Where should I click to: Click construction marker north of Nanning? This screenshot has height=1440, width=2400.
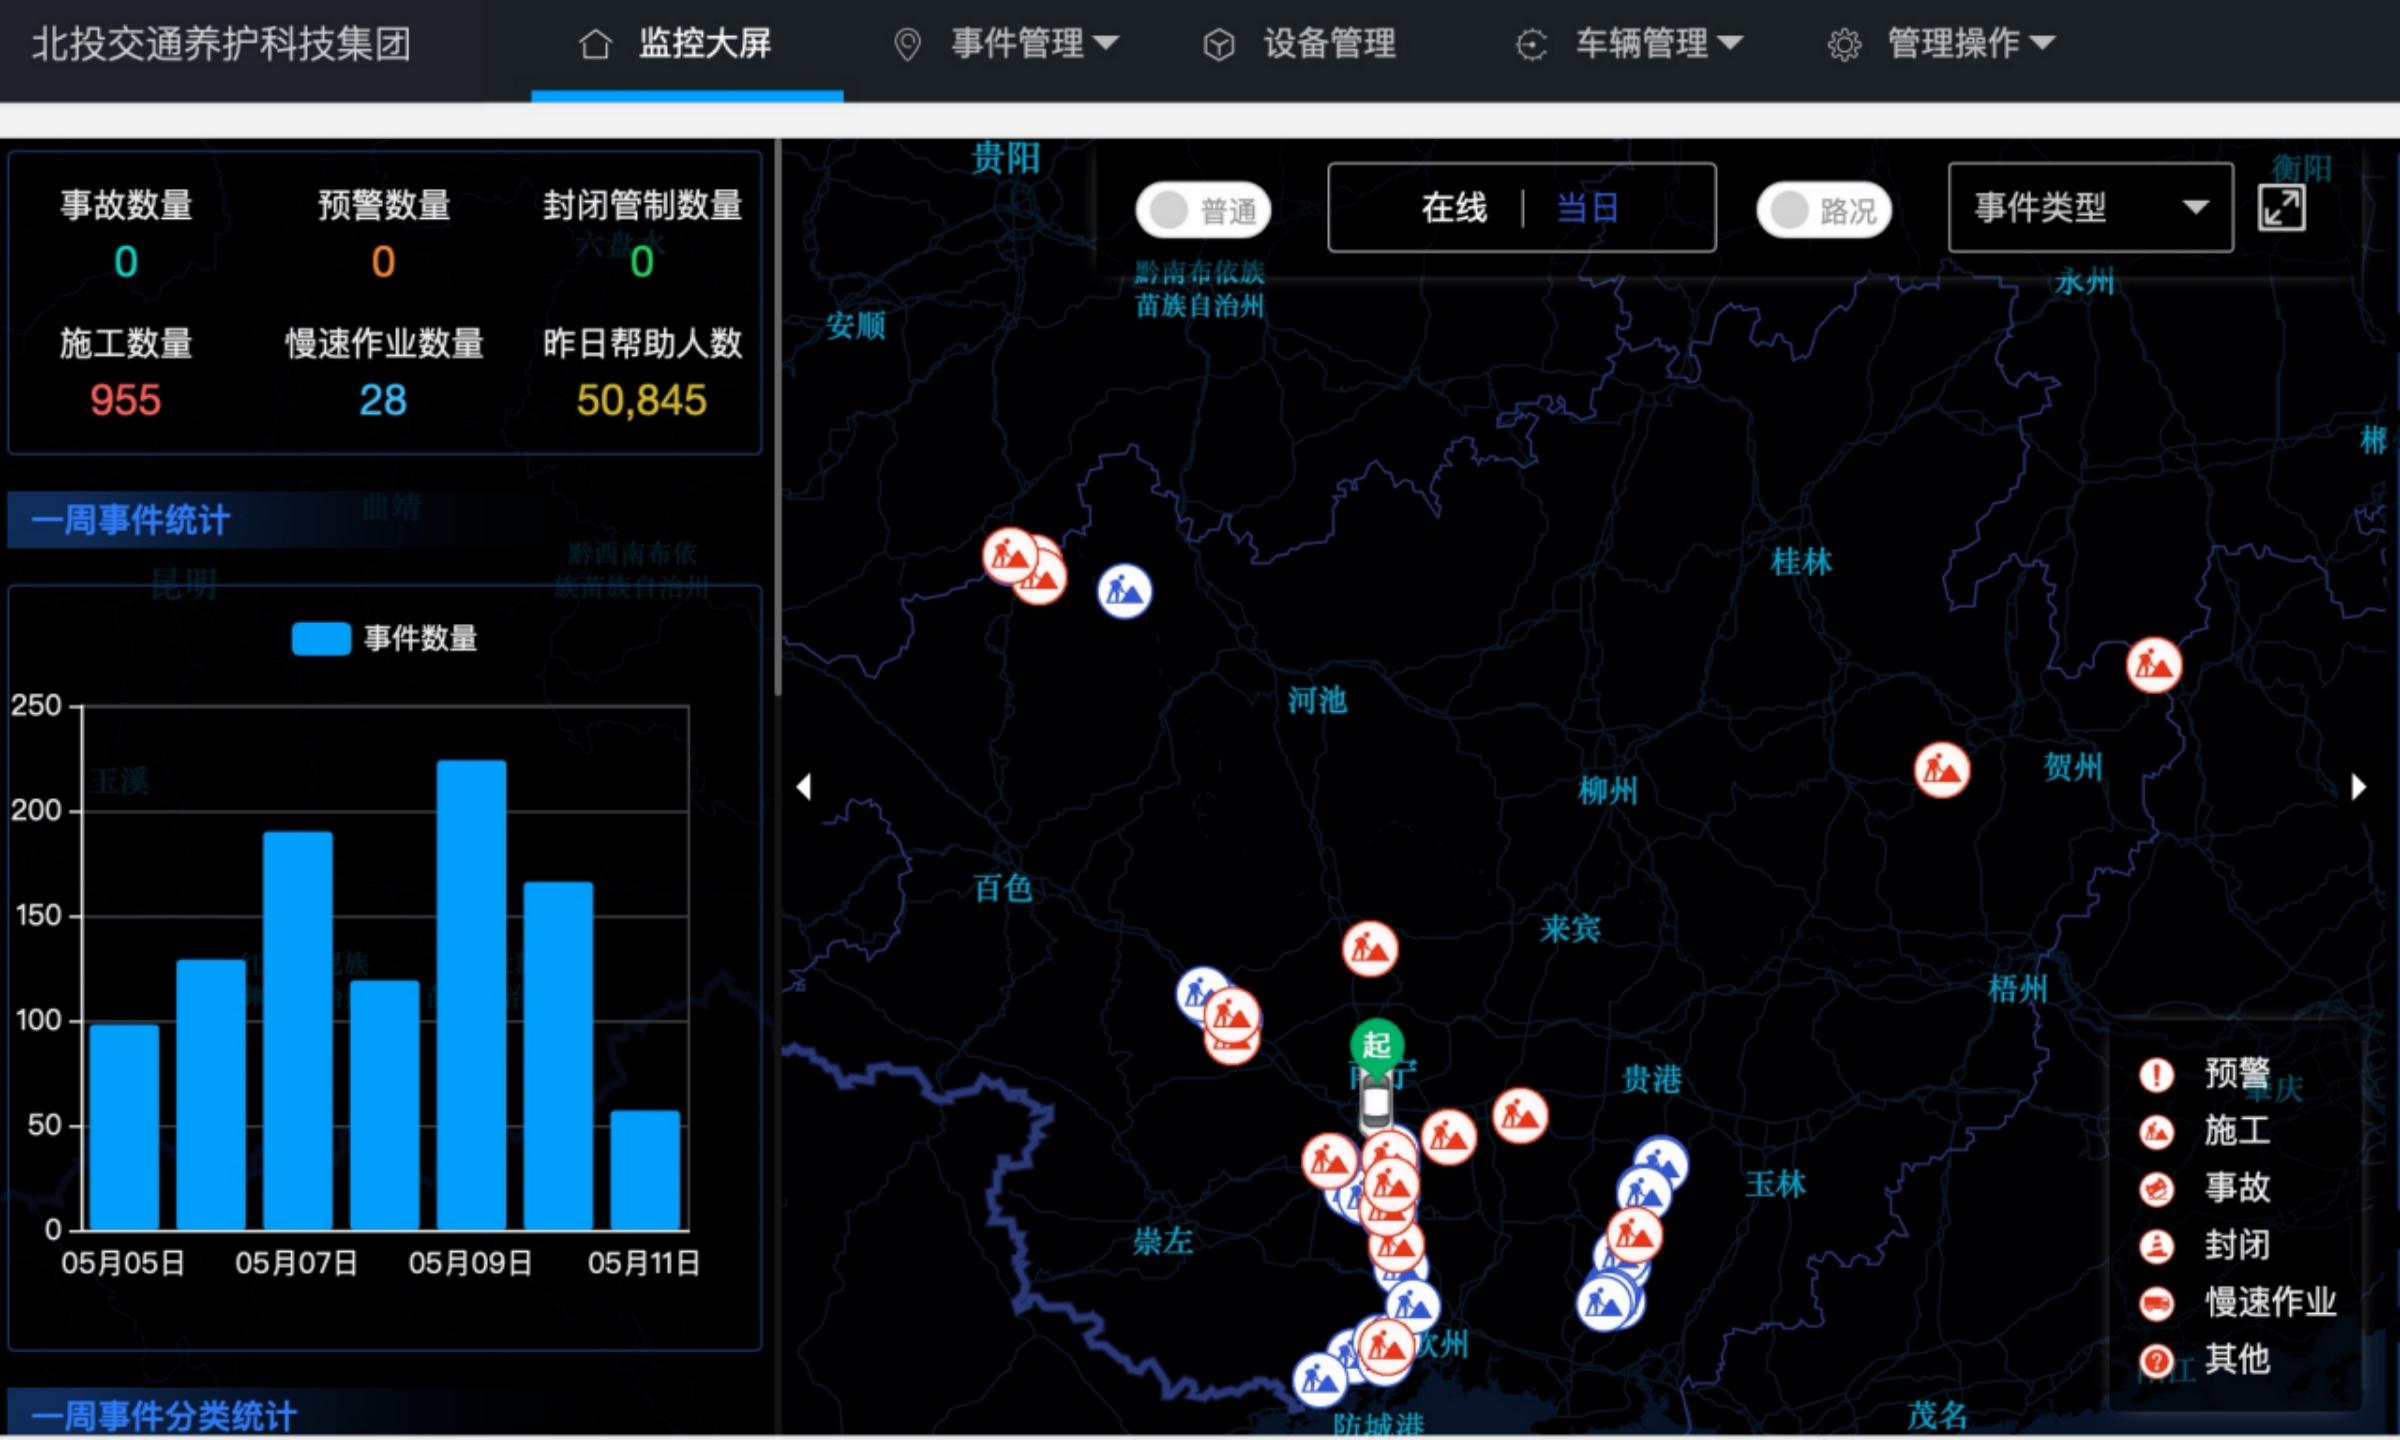pyautogui.click(x=1369, y=948)
